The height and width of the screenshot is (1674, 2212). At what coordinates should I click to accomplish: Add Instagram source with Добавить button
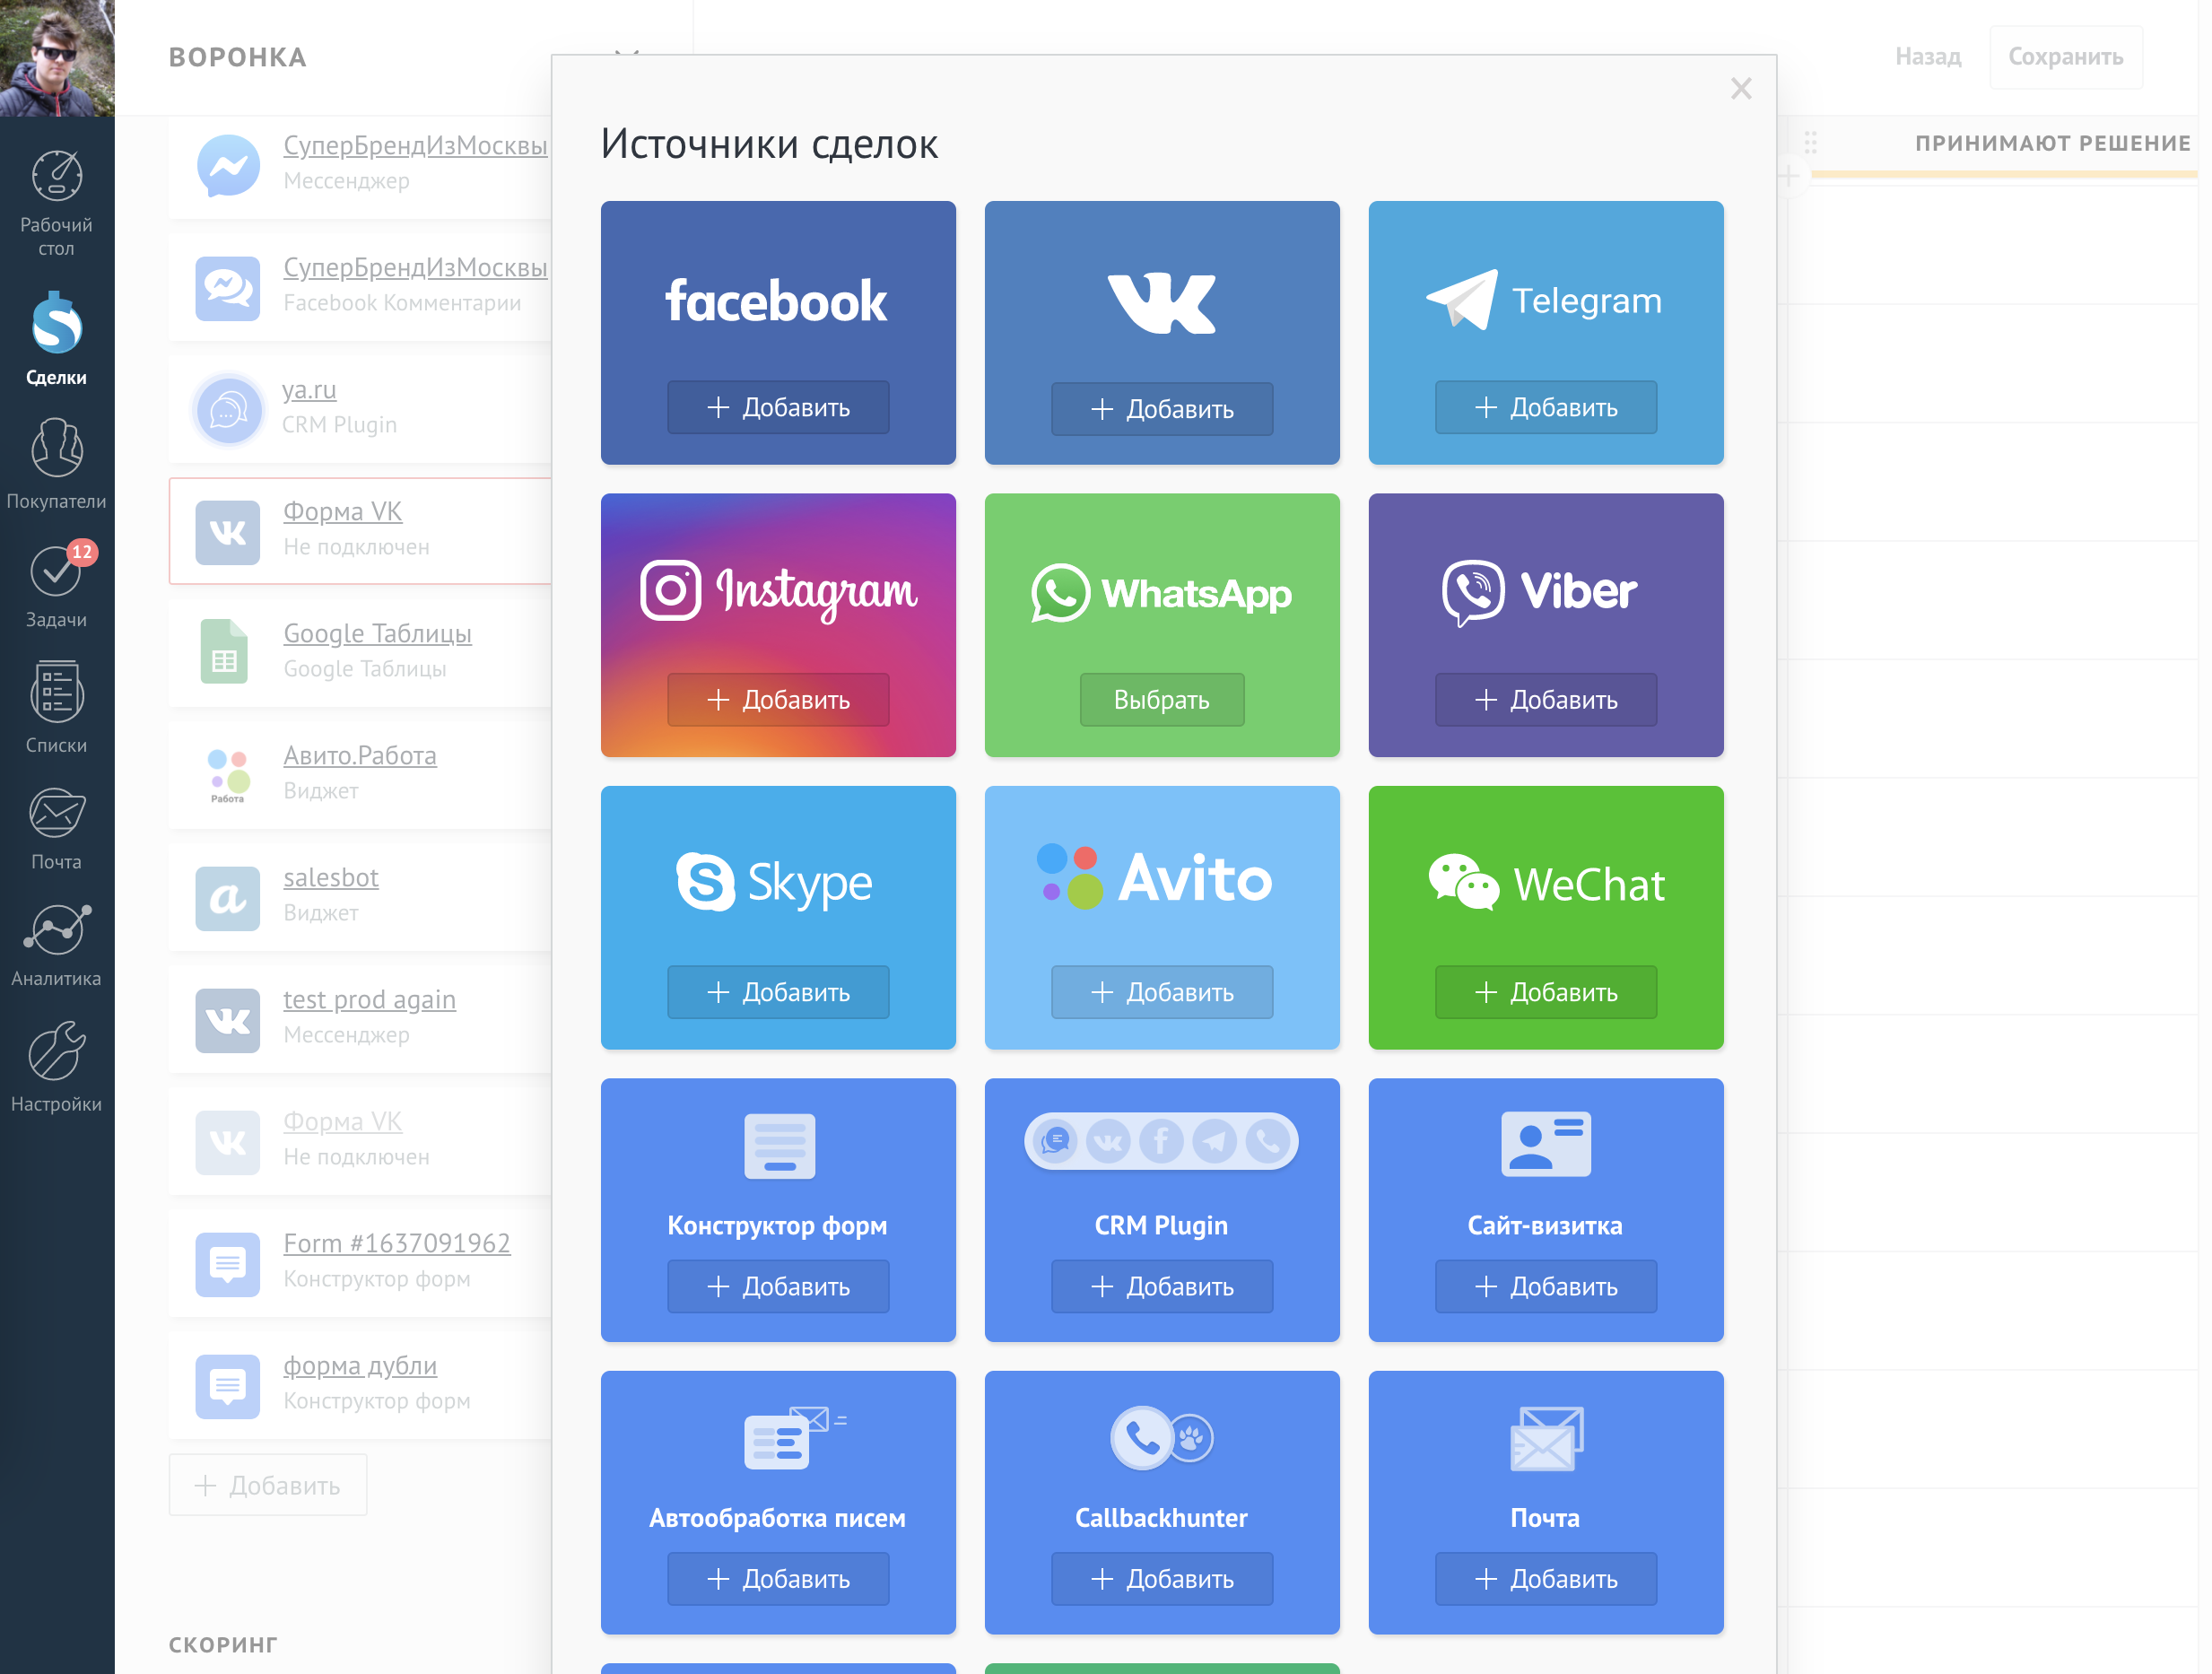pyautogui.click(x=778, y=700)
